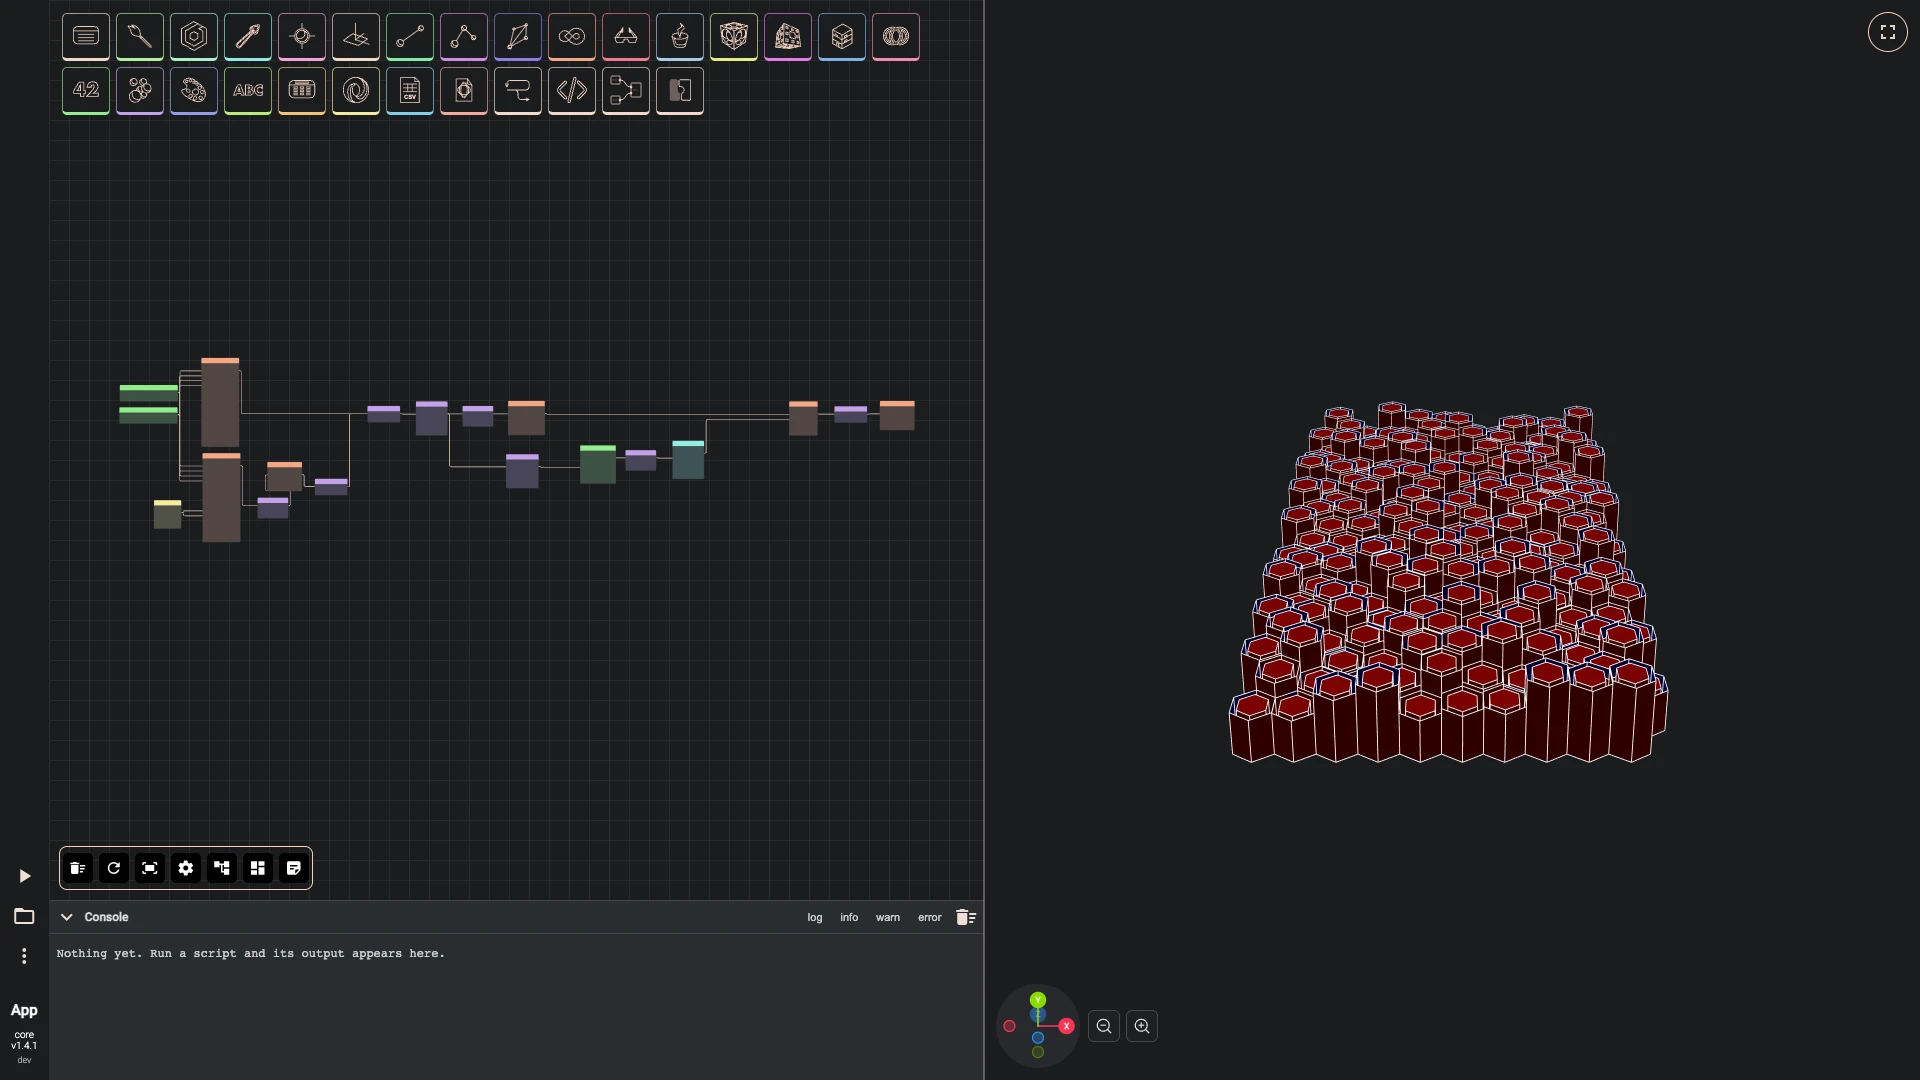Screen dimensions: 1920x1080
Task: Snap the view to the green Y axis
Action: (1038, 1000)
